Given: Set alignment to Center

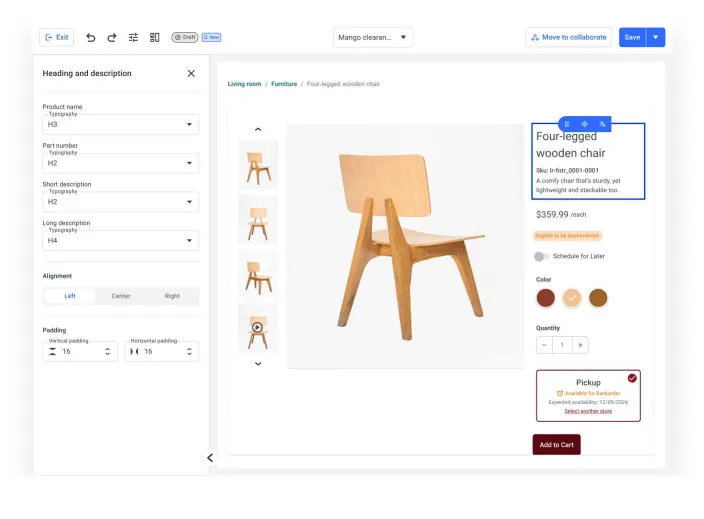Looking at the screenshot, I should pos(121,296).
